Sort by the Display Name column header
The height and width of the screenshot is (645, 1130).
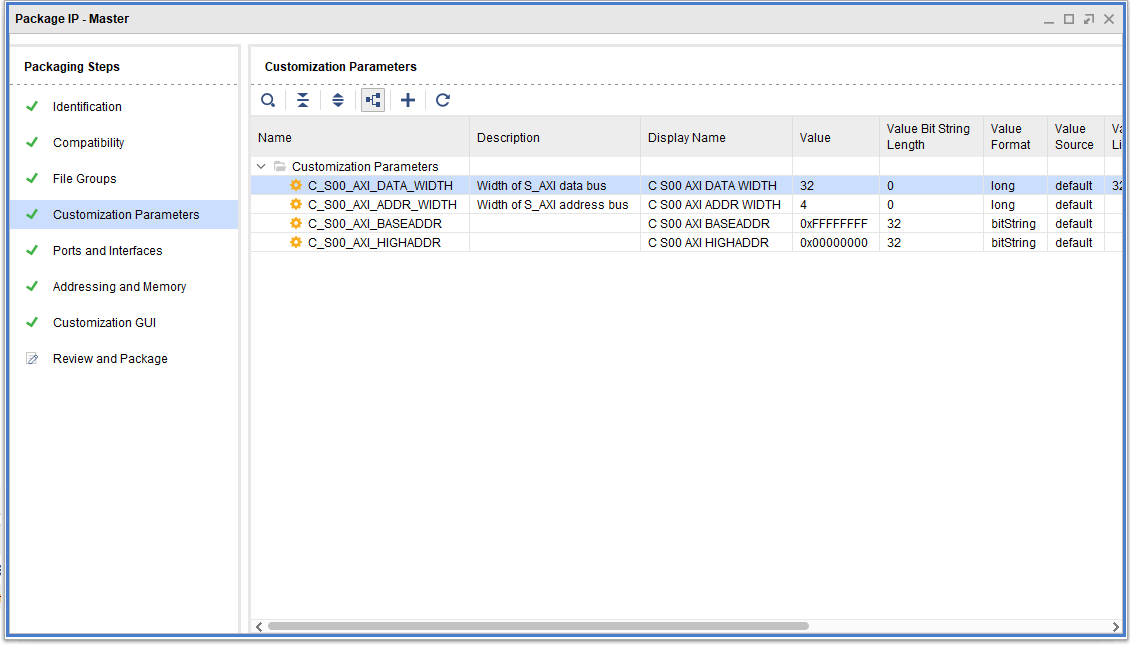tap(716, 137)
